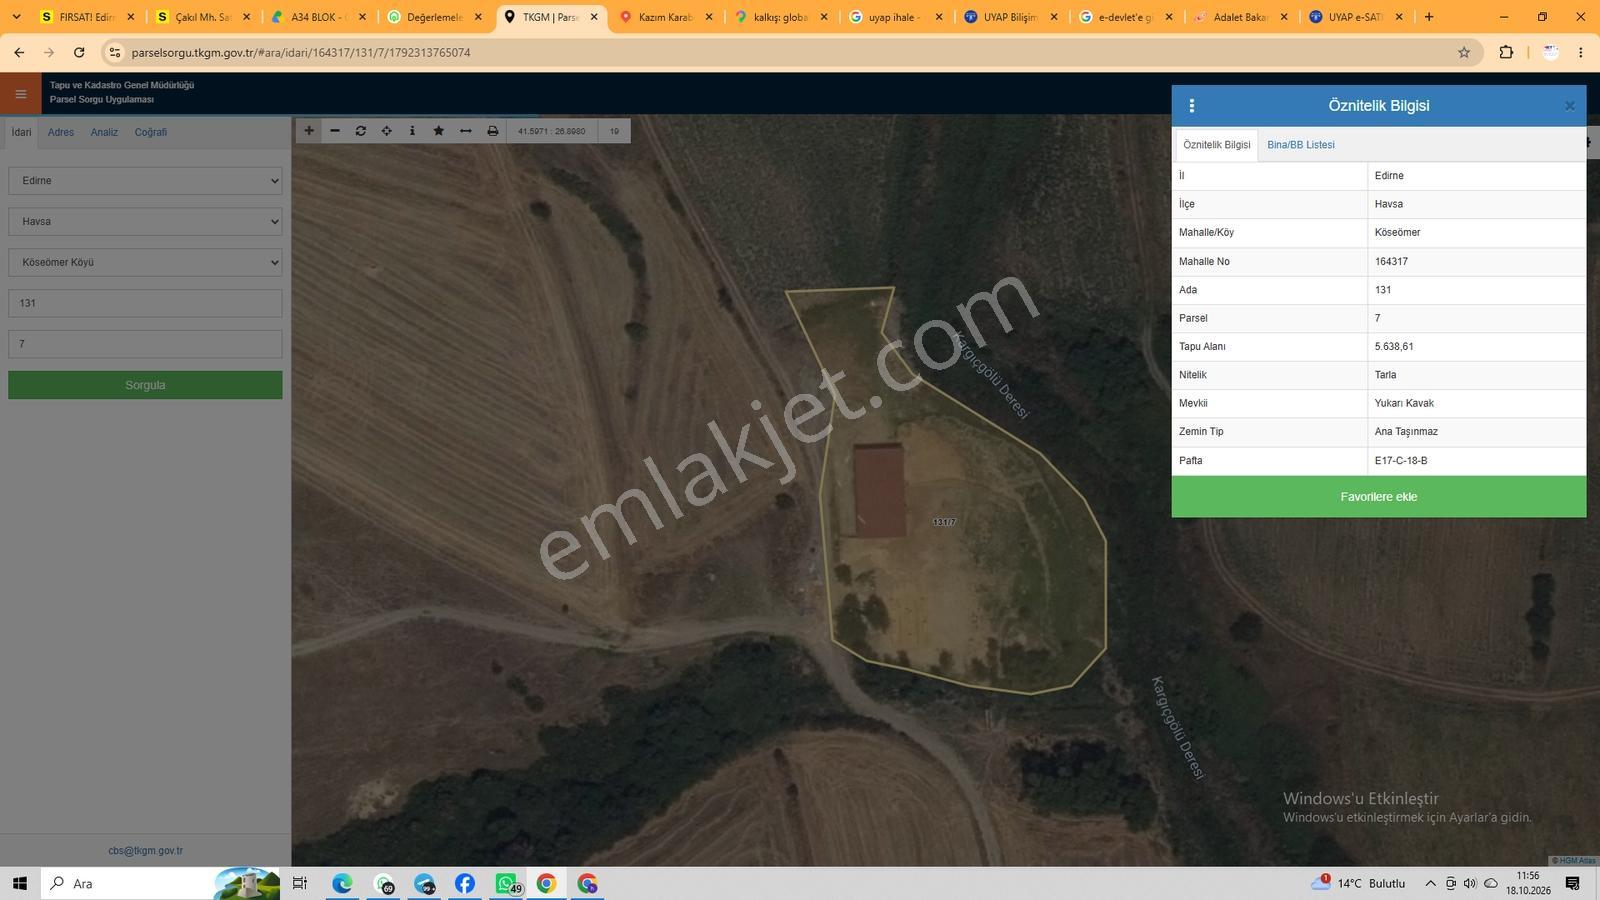
Task: Switch to the Analiz tab
Action: [104, 132]
